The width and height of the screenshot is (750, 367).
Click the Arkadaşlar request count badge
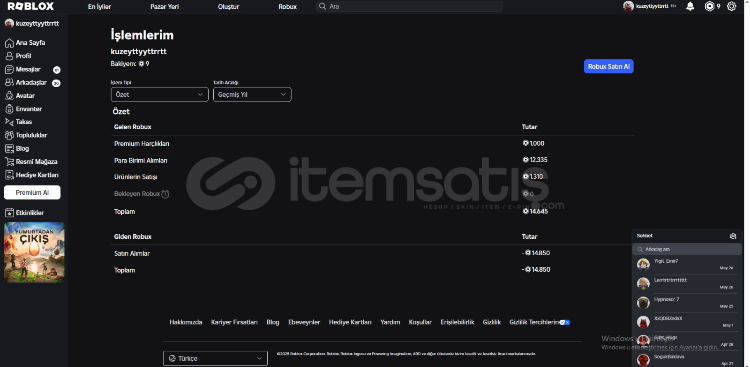pyautogui.click(x=56, y=83)
